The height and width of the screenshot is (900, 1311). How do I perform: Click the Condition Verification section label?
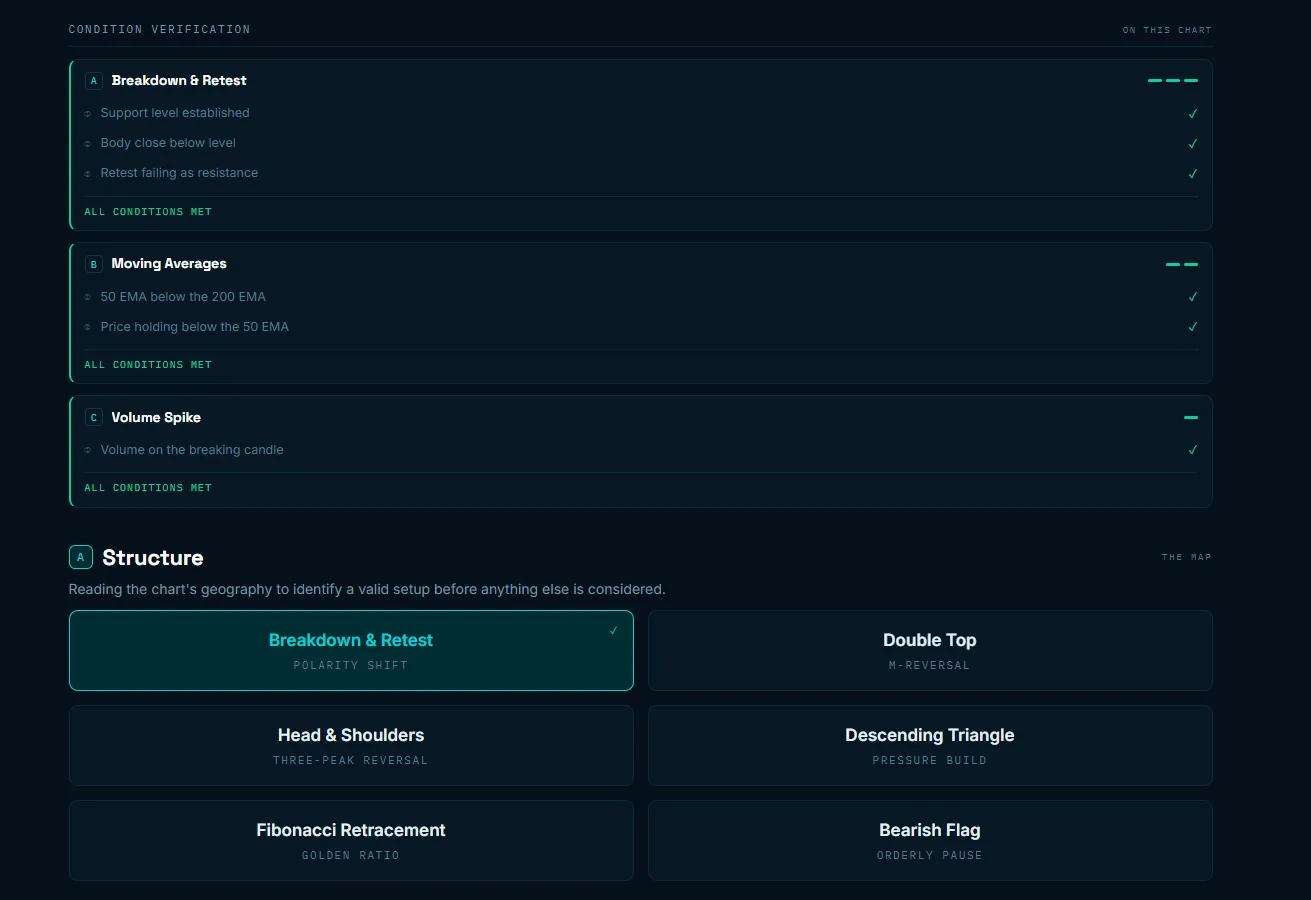coord(160,29)
